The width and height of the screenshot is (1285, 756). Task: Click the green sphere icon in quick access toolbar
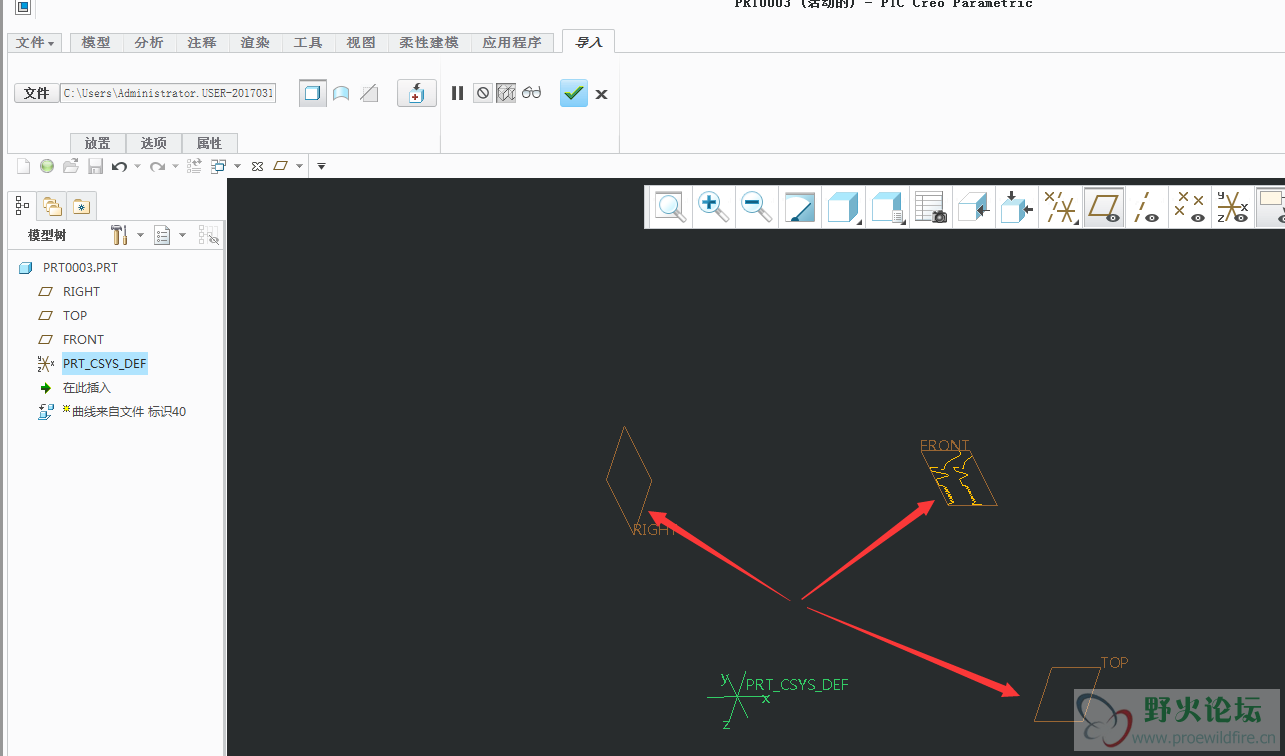click(x=47, y=166)
